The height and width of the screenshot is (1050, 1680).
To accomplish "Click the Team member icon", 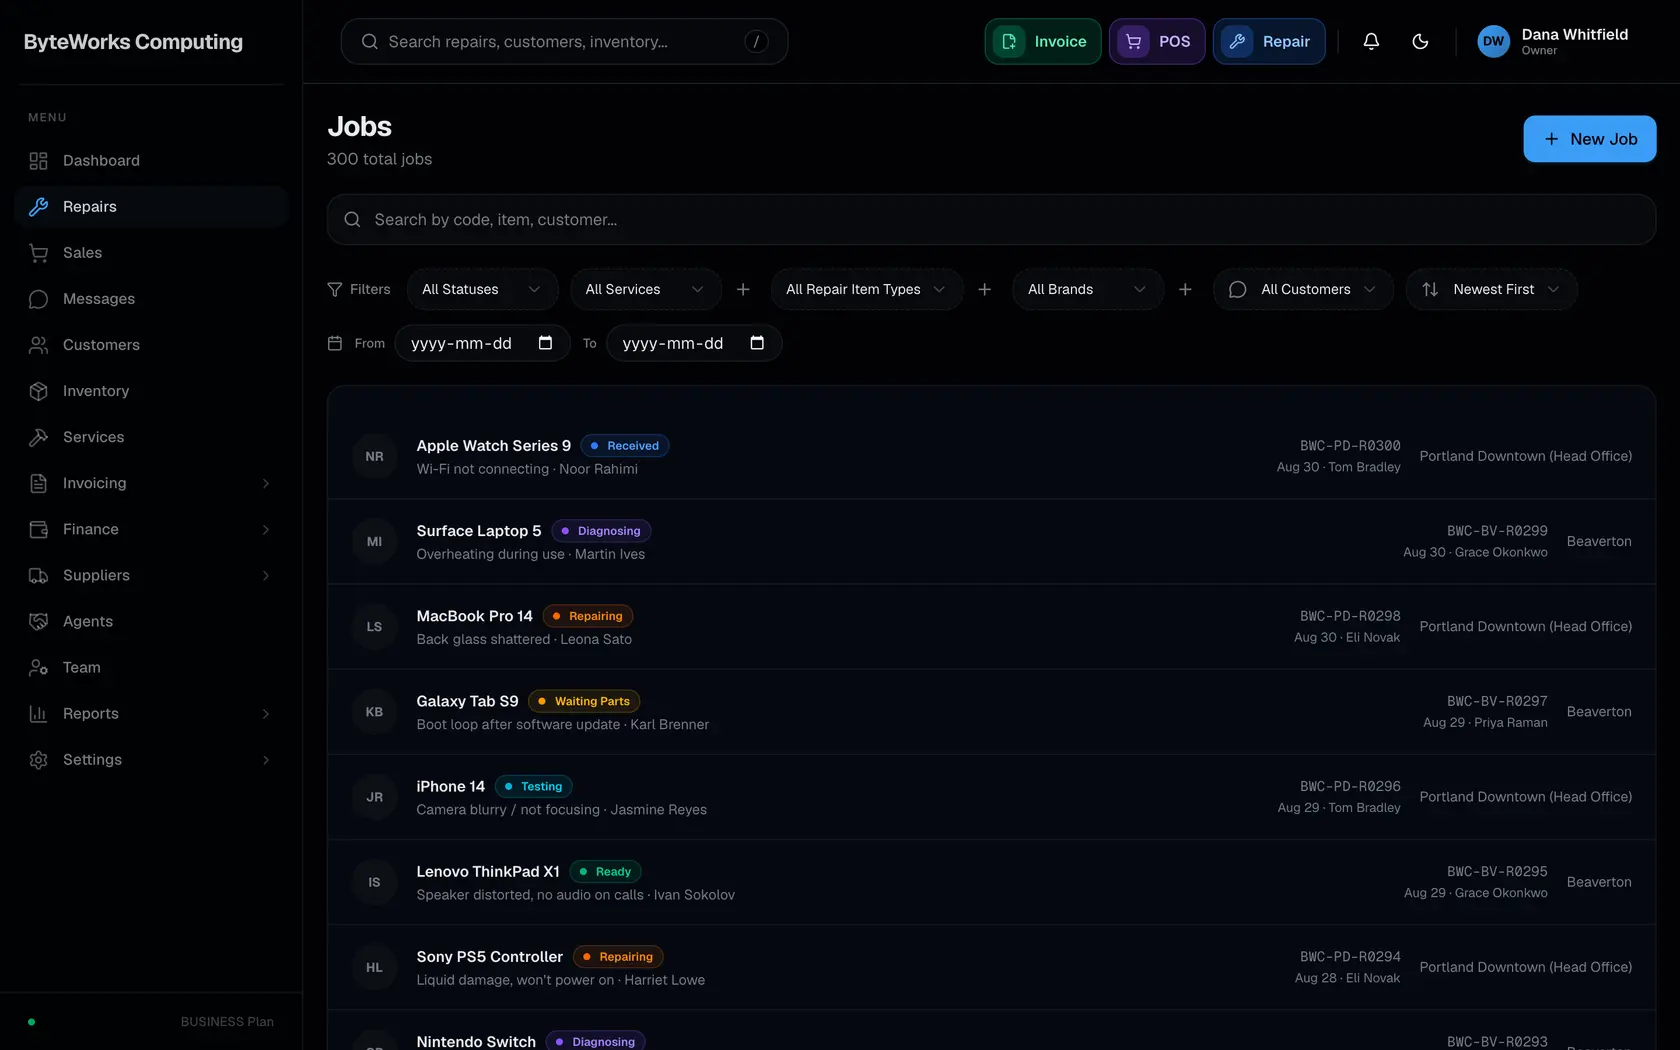I will (x=39, y=667).
